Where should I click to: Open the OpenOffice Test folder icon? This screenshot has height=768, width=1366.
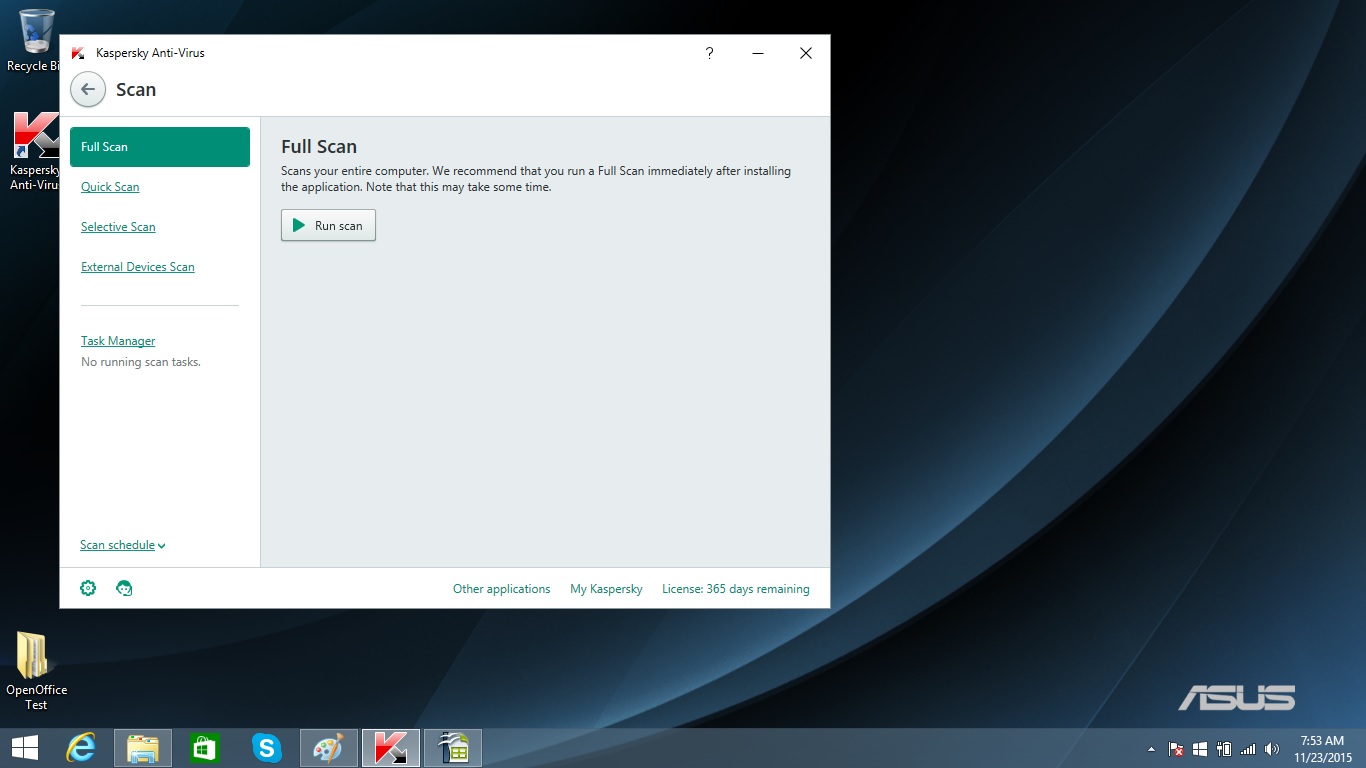point(36,671)
